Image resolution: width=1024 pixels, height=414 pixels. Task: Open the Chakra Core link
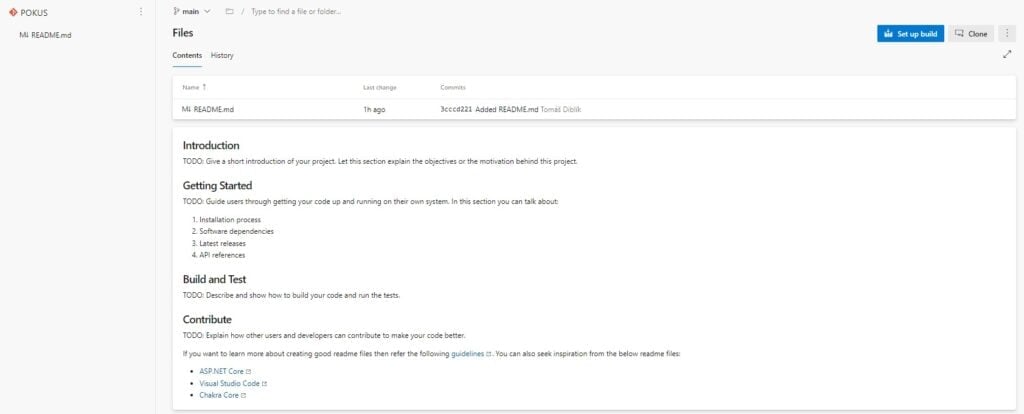[219, 395]
